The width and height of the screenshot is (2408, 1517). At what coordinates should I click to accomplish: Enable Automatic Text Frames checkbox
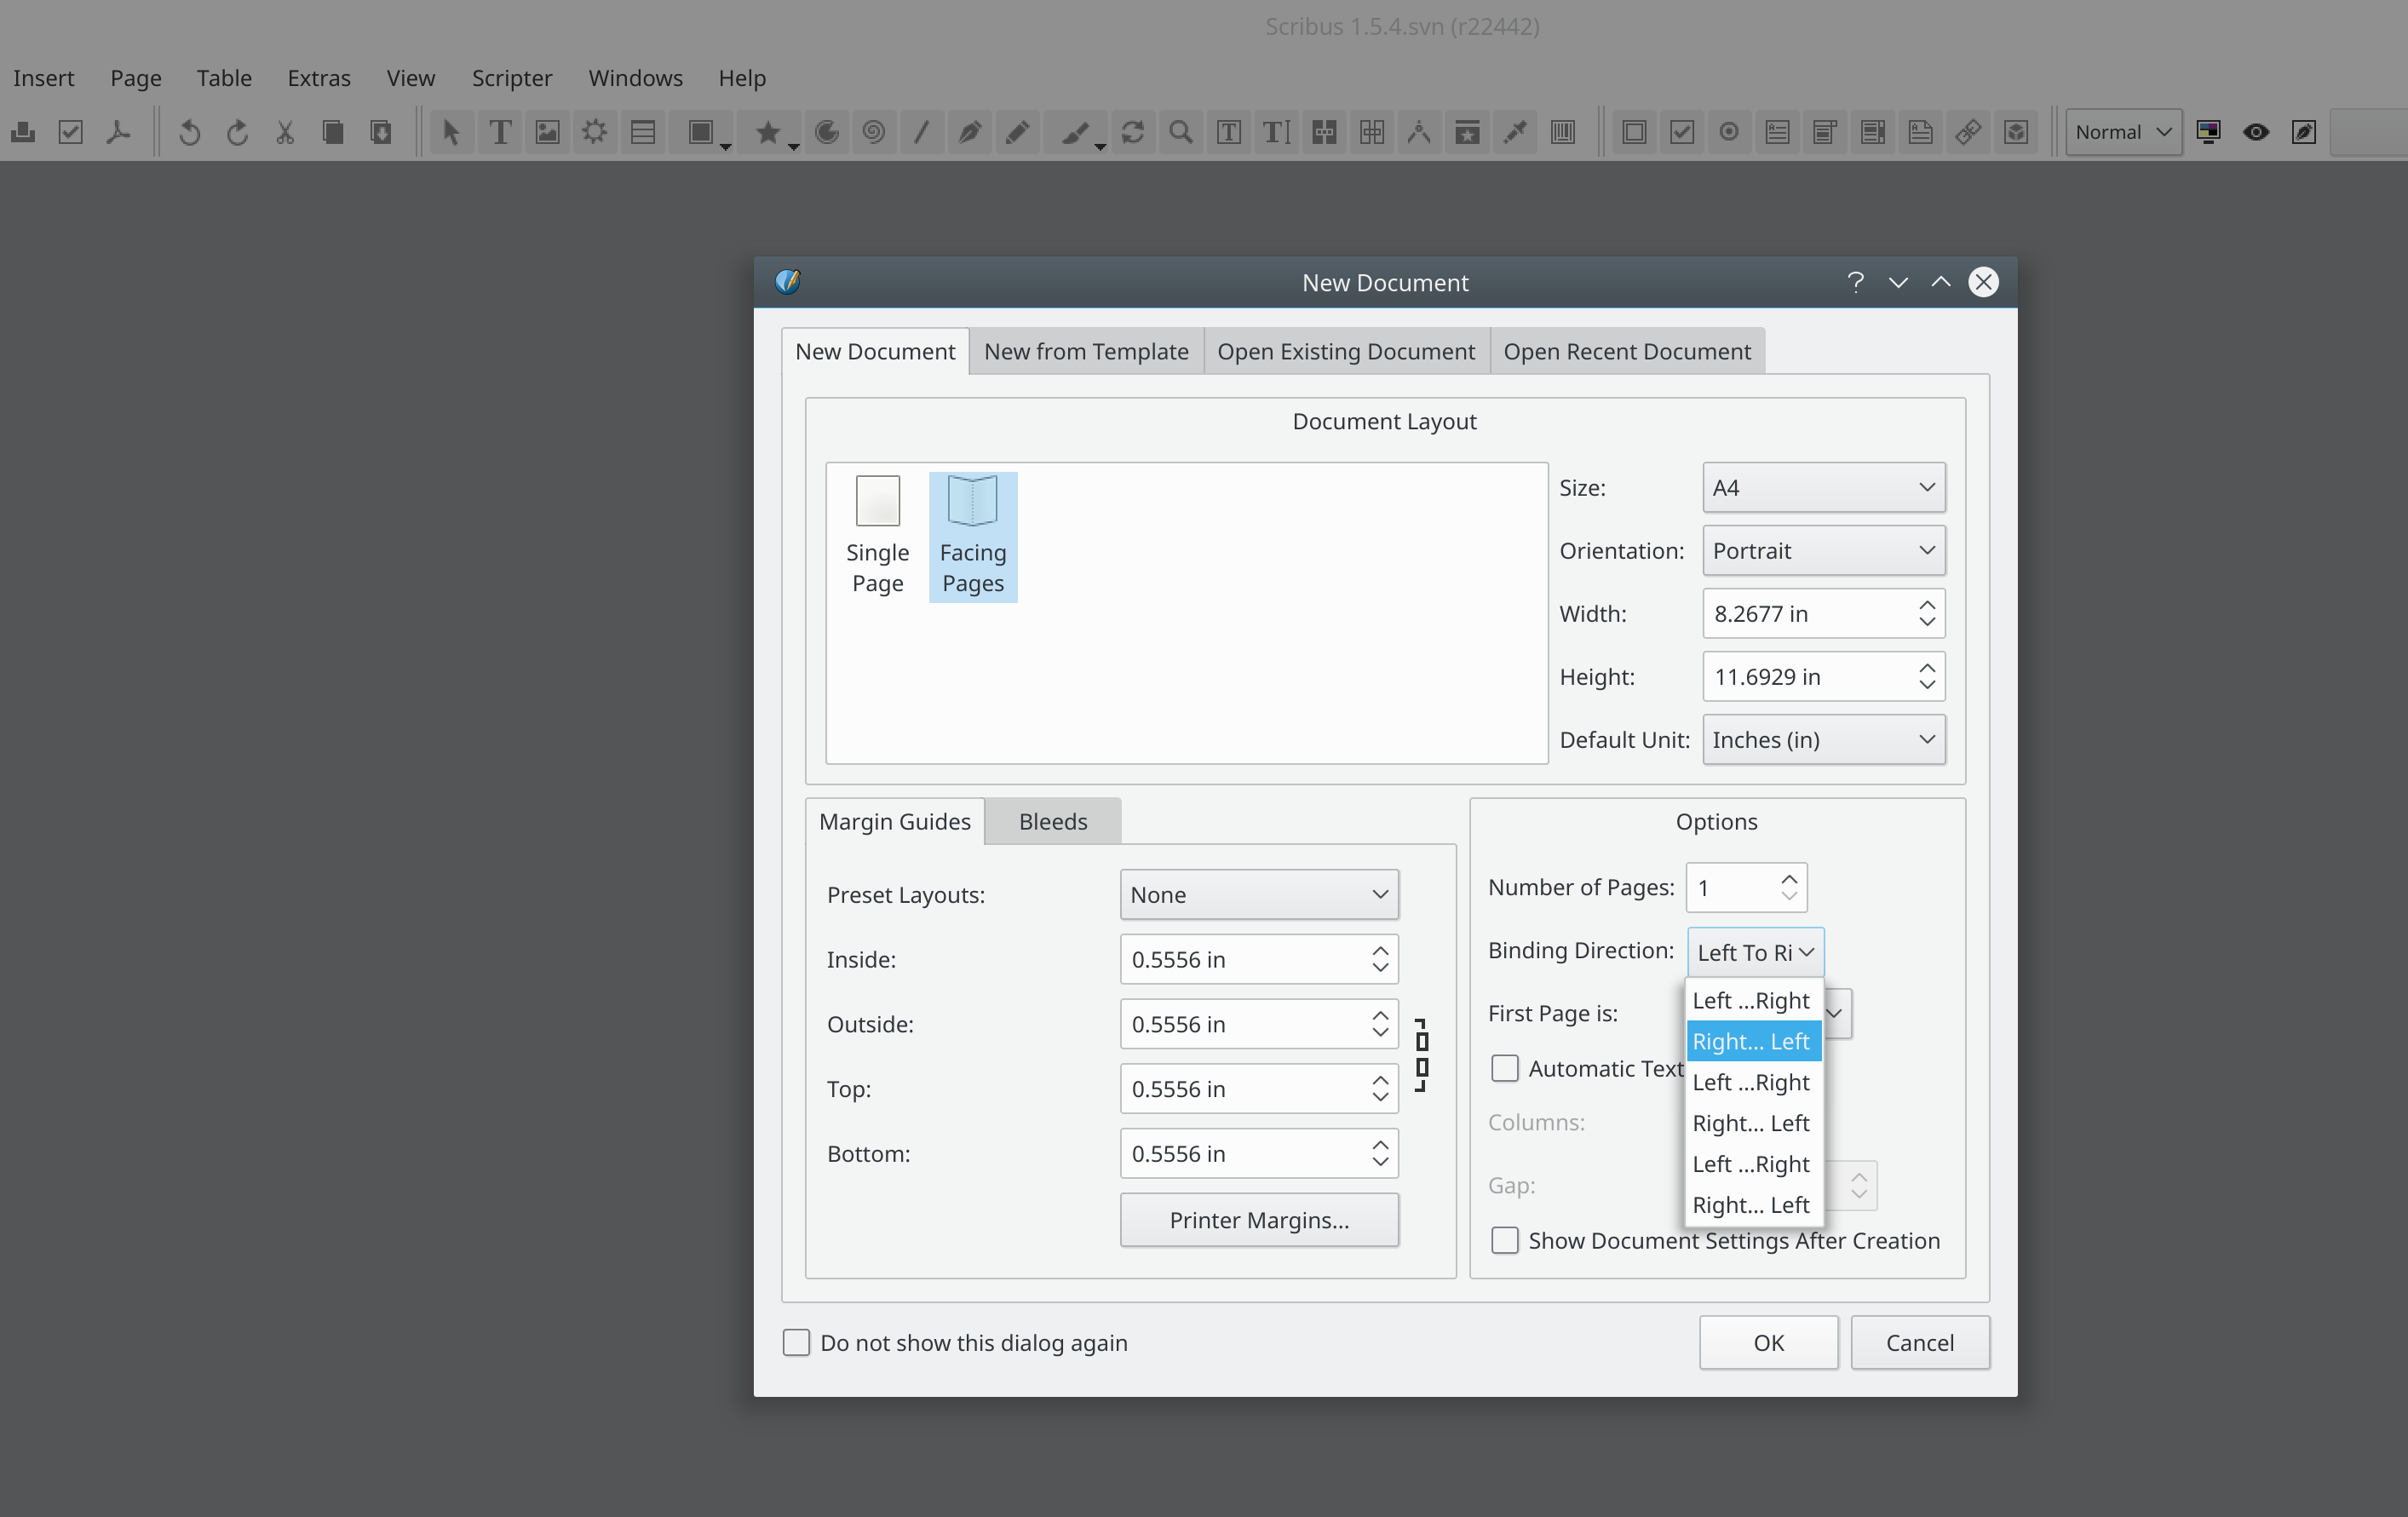pos(1504,1068)
